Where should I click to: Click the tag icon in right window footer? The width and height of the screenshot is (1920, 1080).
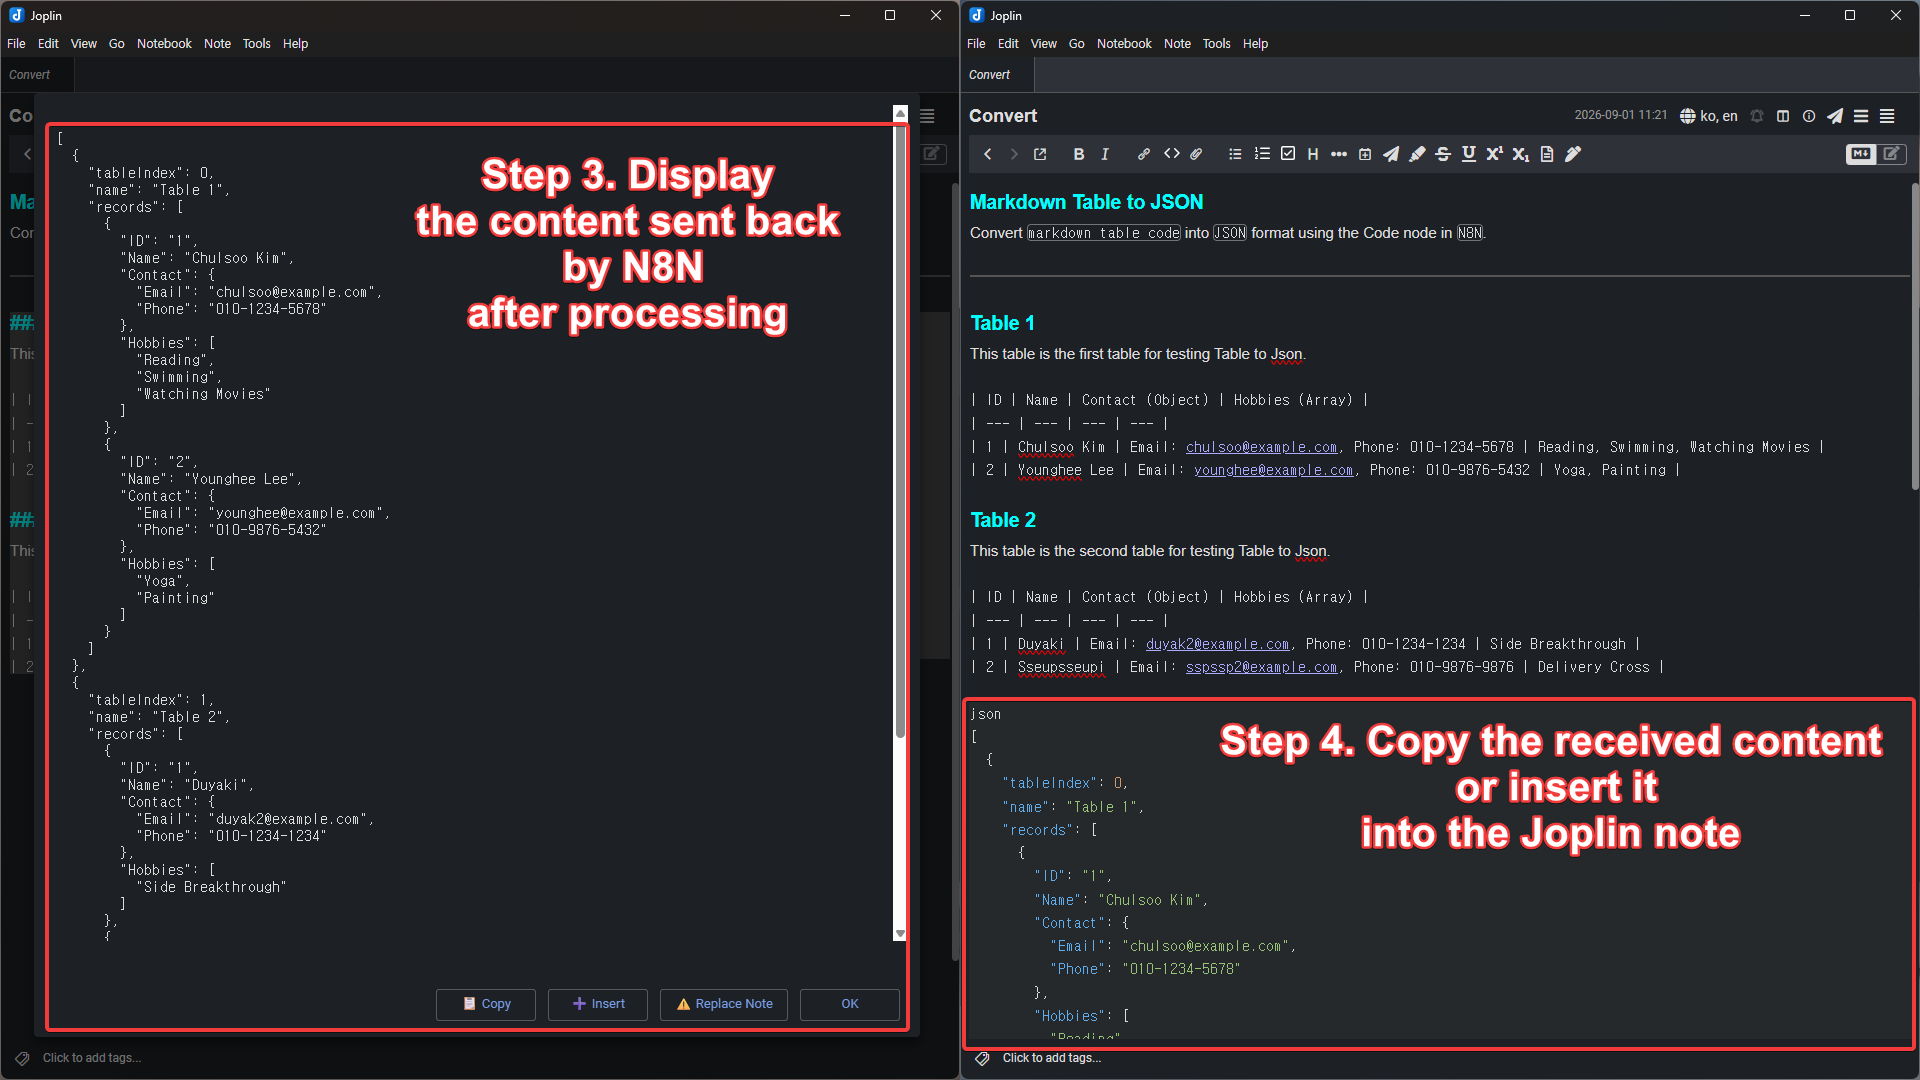click(x=982, y=1058)
